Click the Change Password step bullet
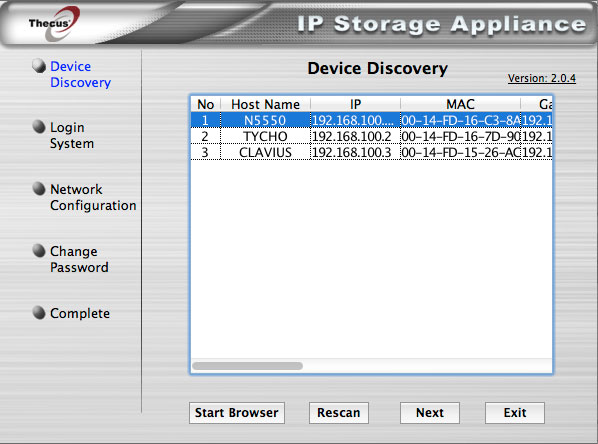This screenshot has width=598, height=444. [x=39, y=251]
